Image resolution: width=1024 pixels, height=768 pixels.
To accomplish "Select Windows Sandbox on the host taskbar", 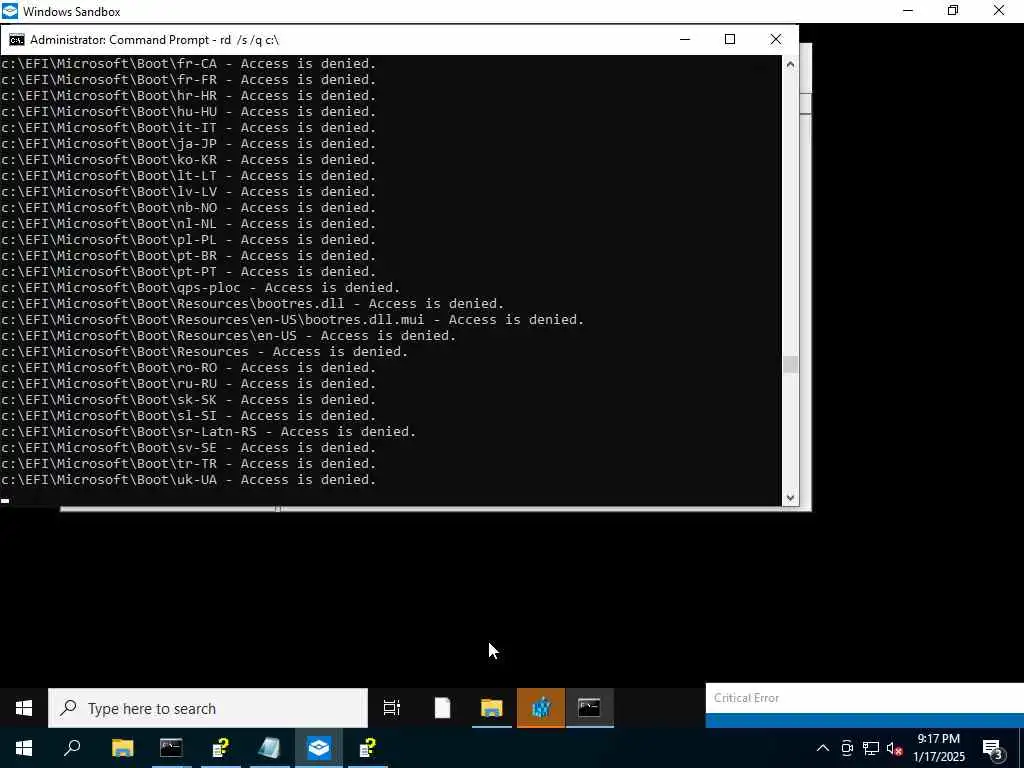I will click(319, 748).
